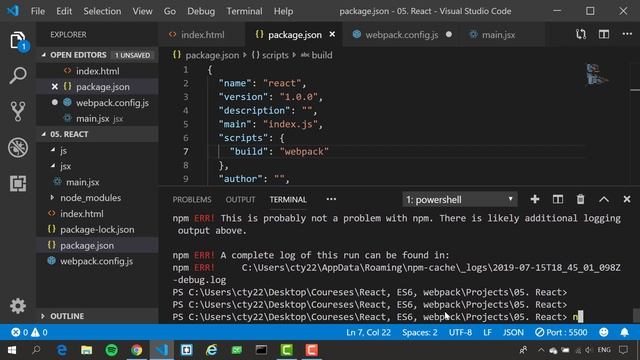
Task: Close the package.json editor tab
Action: point(332,34)
